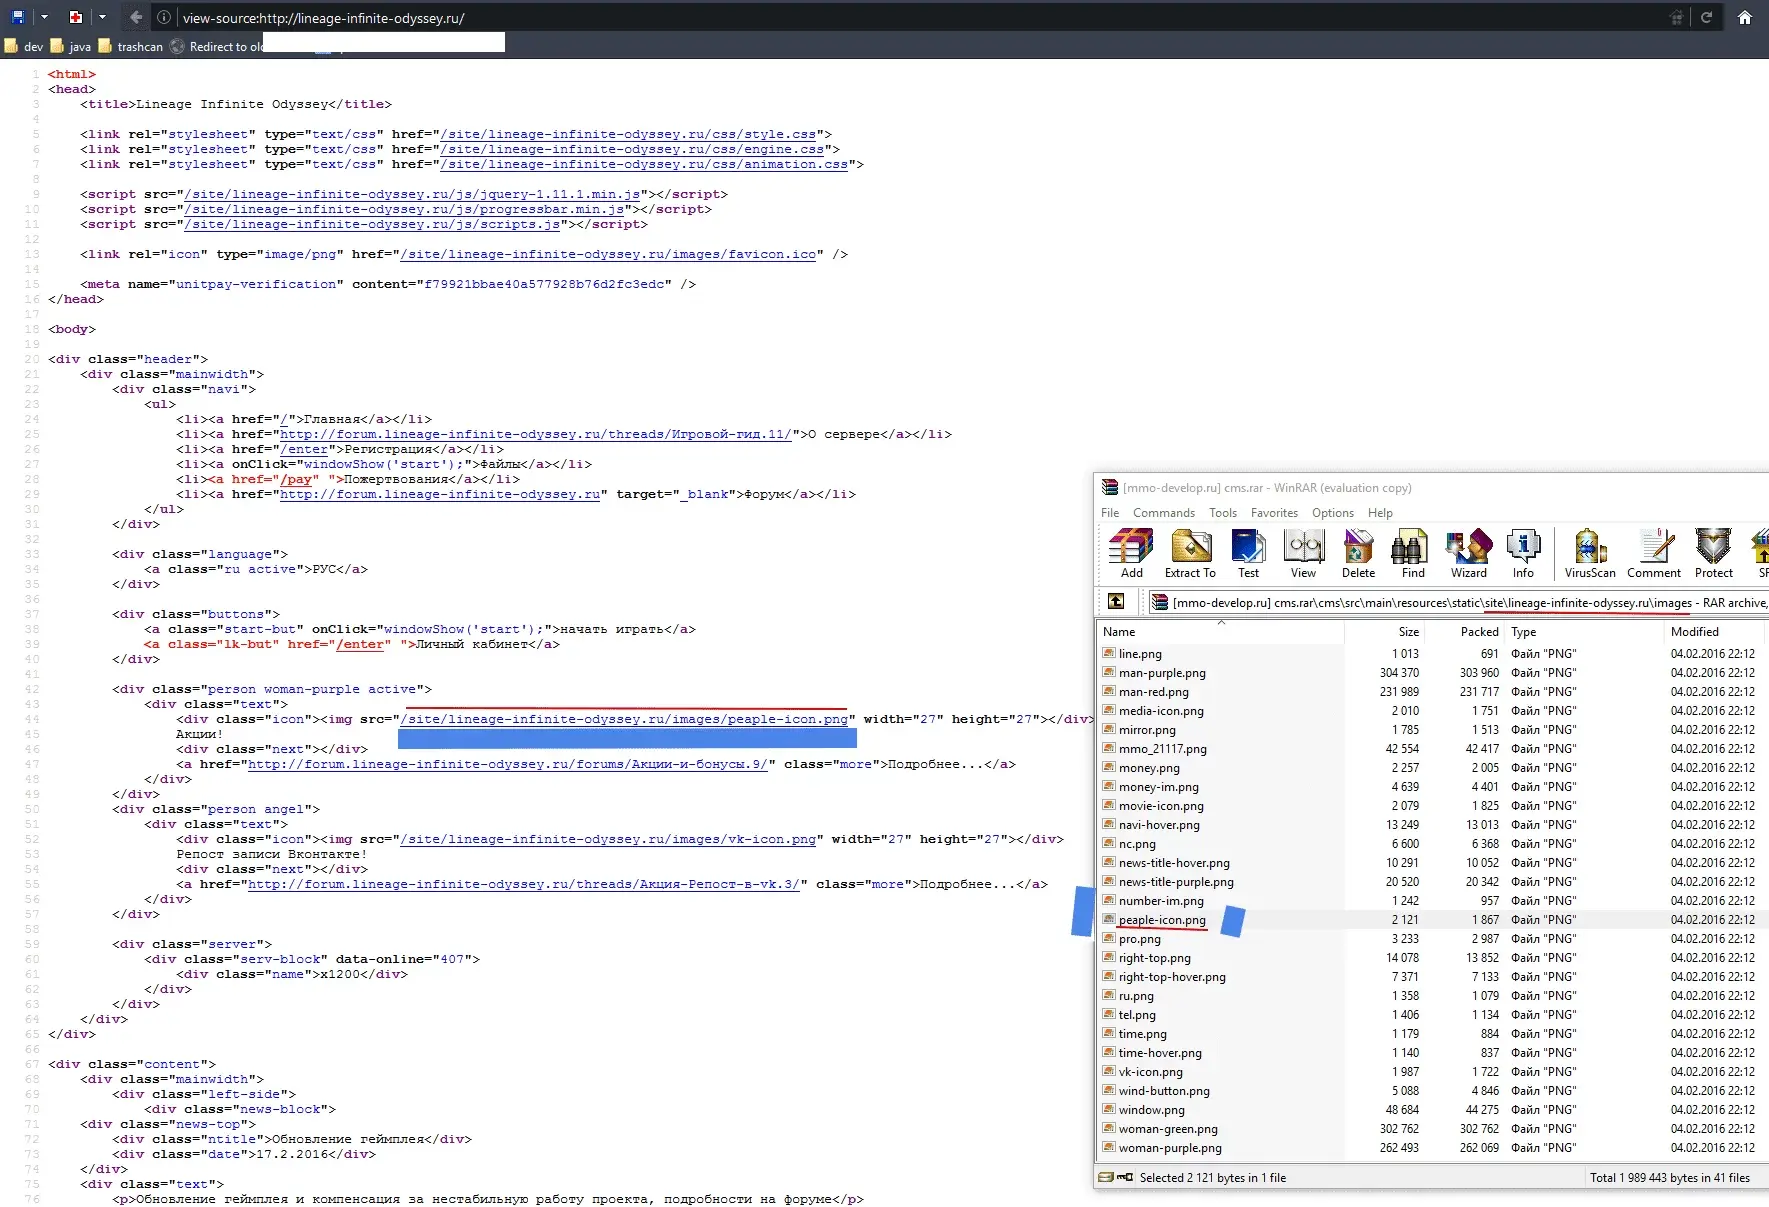
Task: Open scripts.js script link in source
Action: 372,224
